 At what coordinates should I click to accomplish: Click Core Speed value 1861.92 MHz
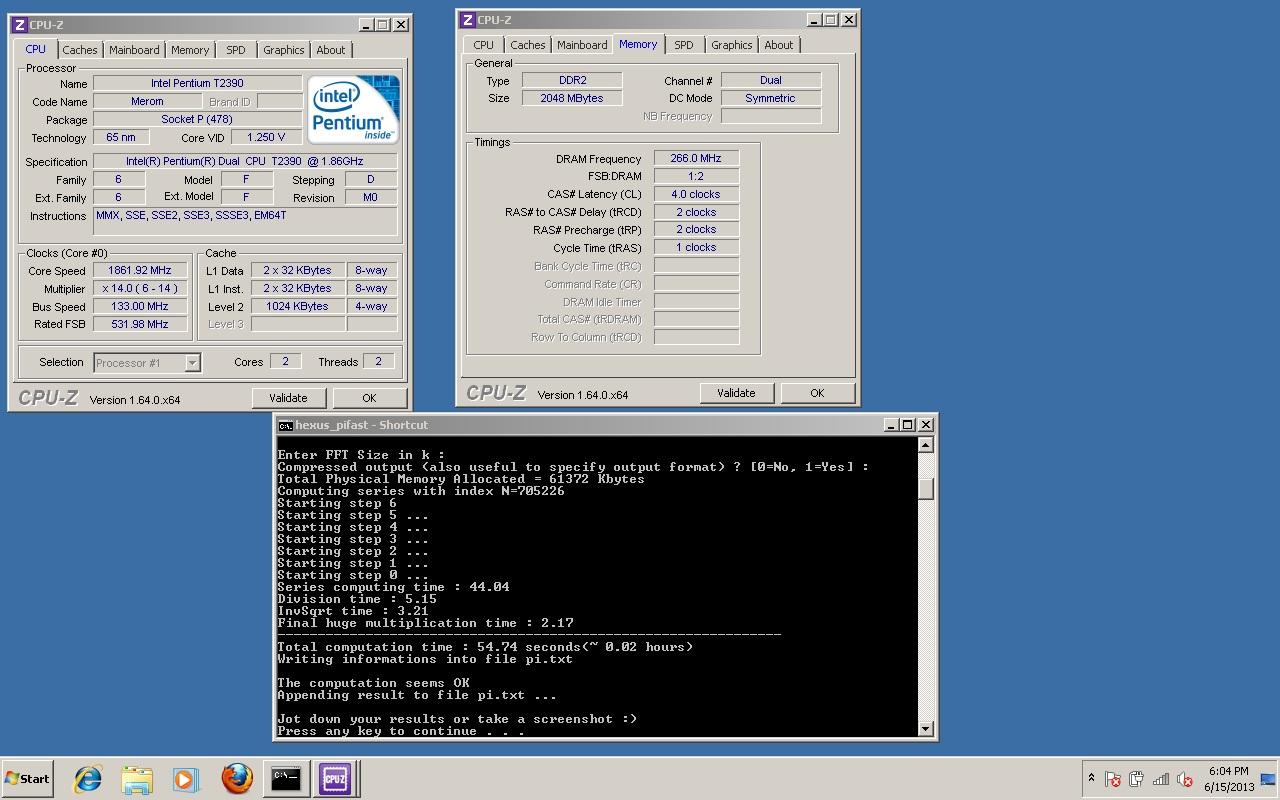(139, 270)
